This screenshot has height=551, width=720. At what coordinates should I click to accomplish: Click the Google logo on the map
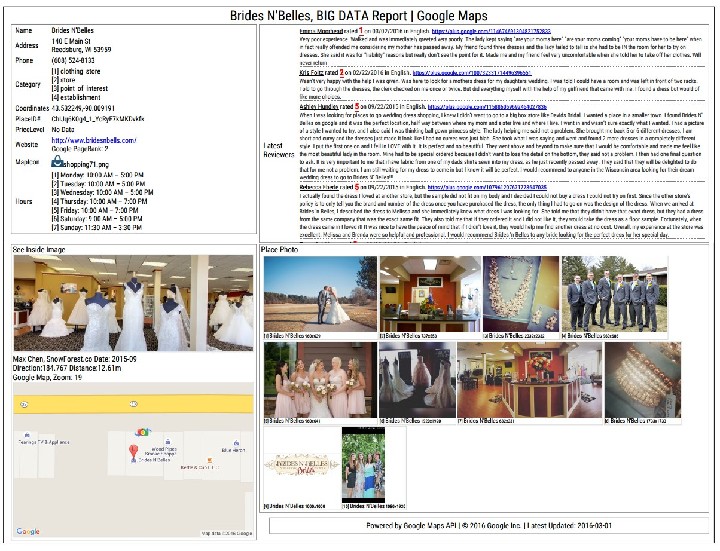coord(28,531)
